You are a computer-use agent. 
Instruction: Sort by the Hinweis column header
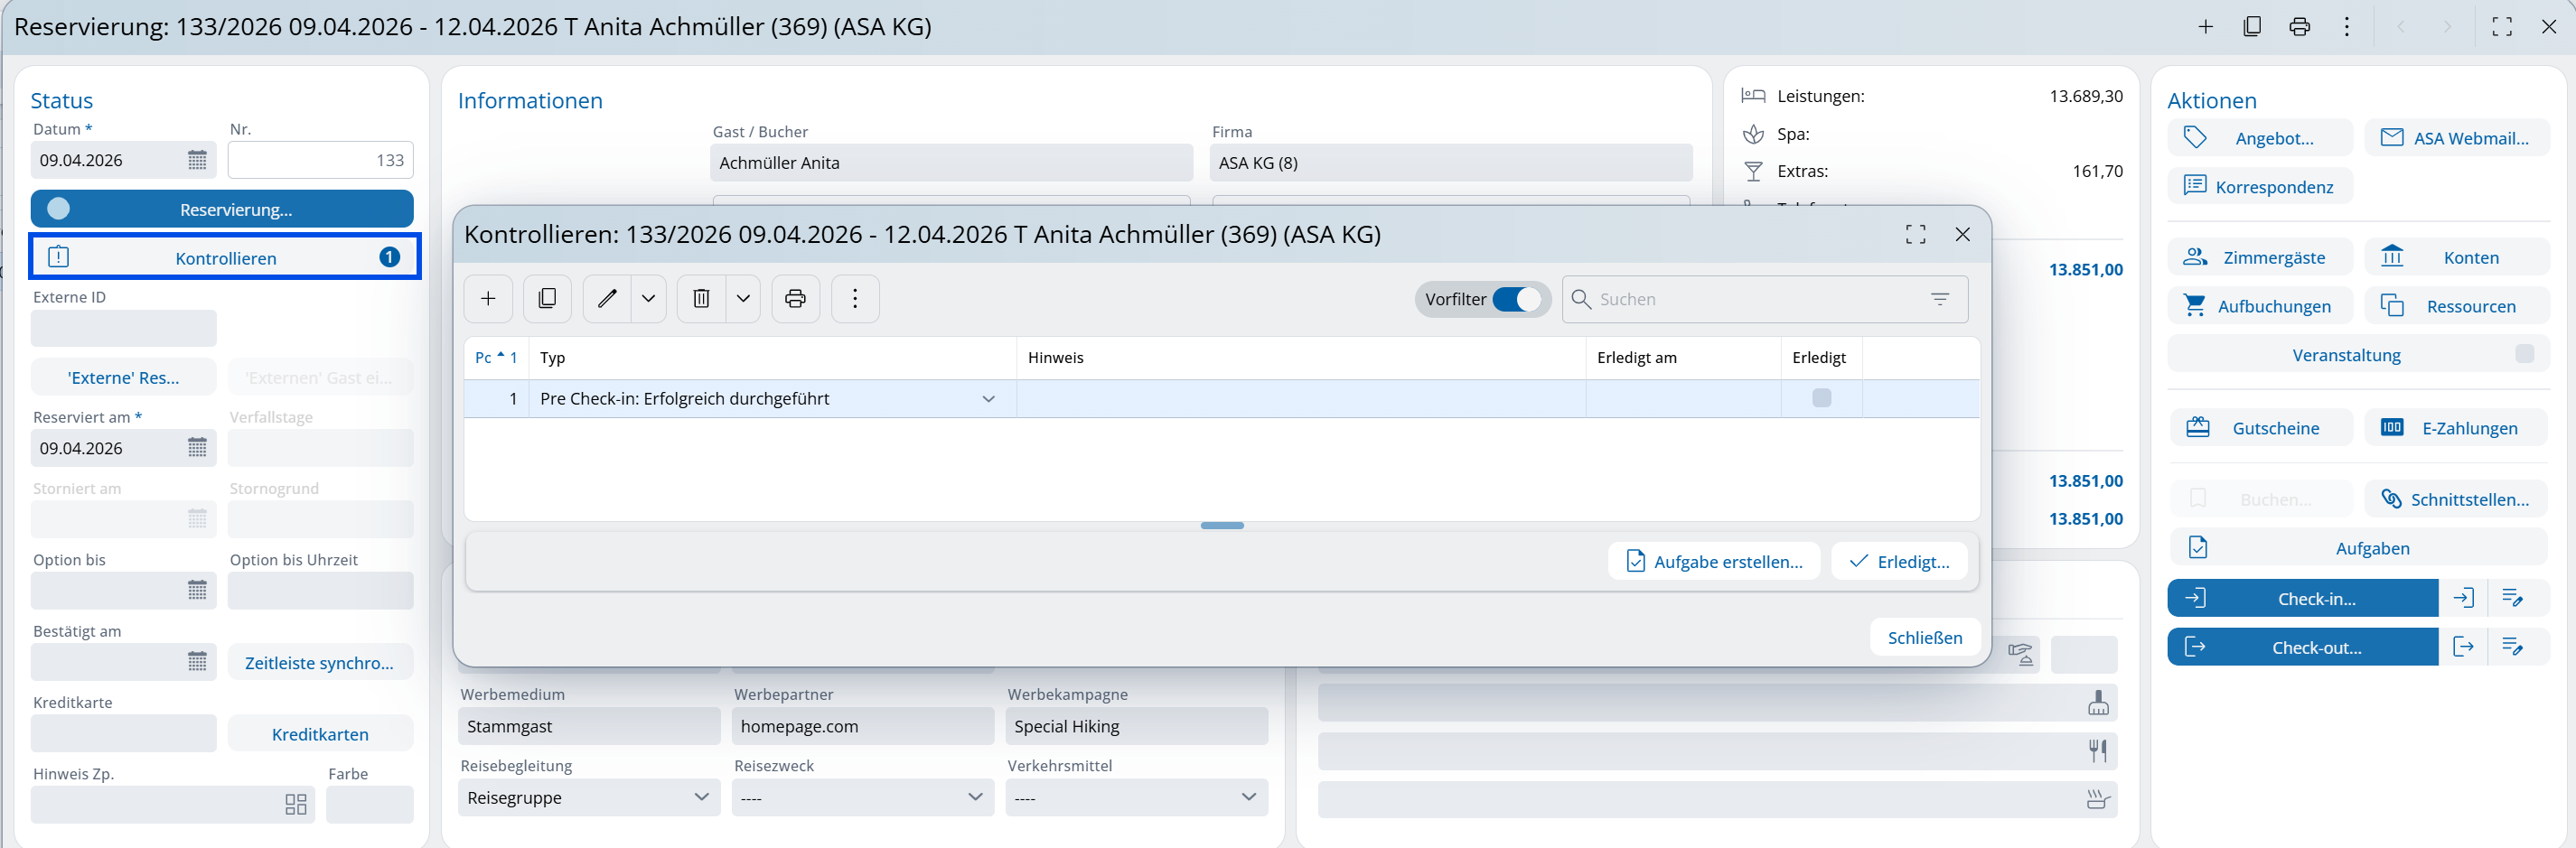click(1056, 358)
